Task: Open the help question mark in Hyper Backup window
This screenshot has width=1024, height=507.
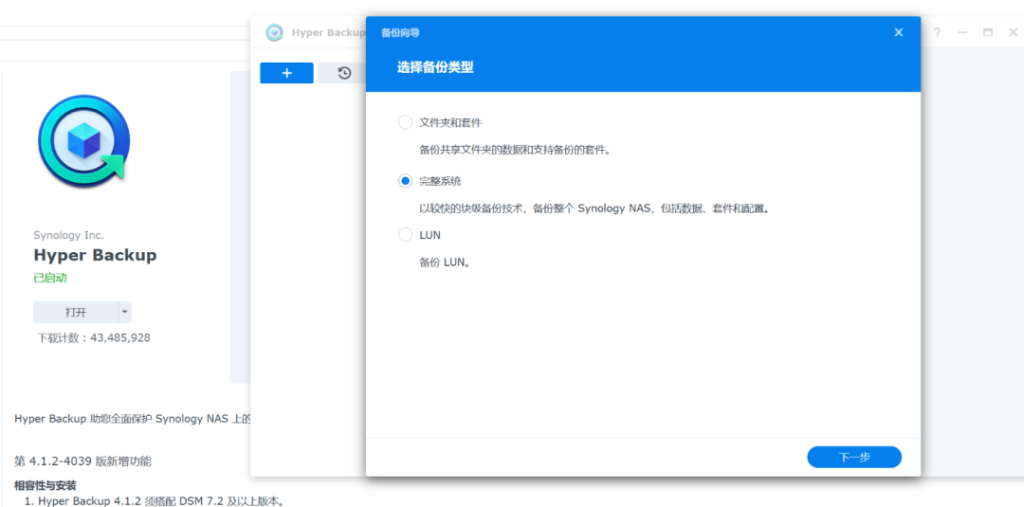Action: (936, 33)
